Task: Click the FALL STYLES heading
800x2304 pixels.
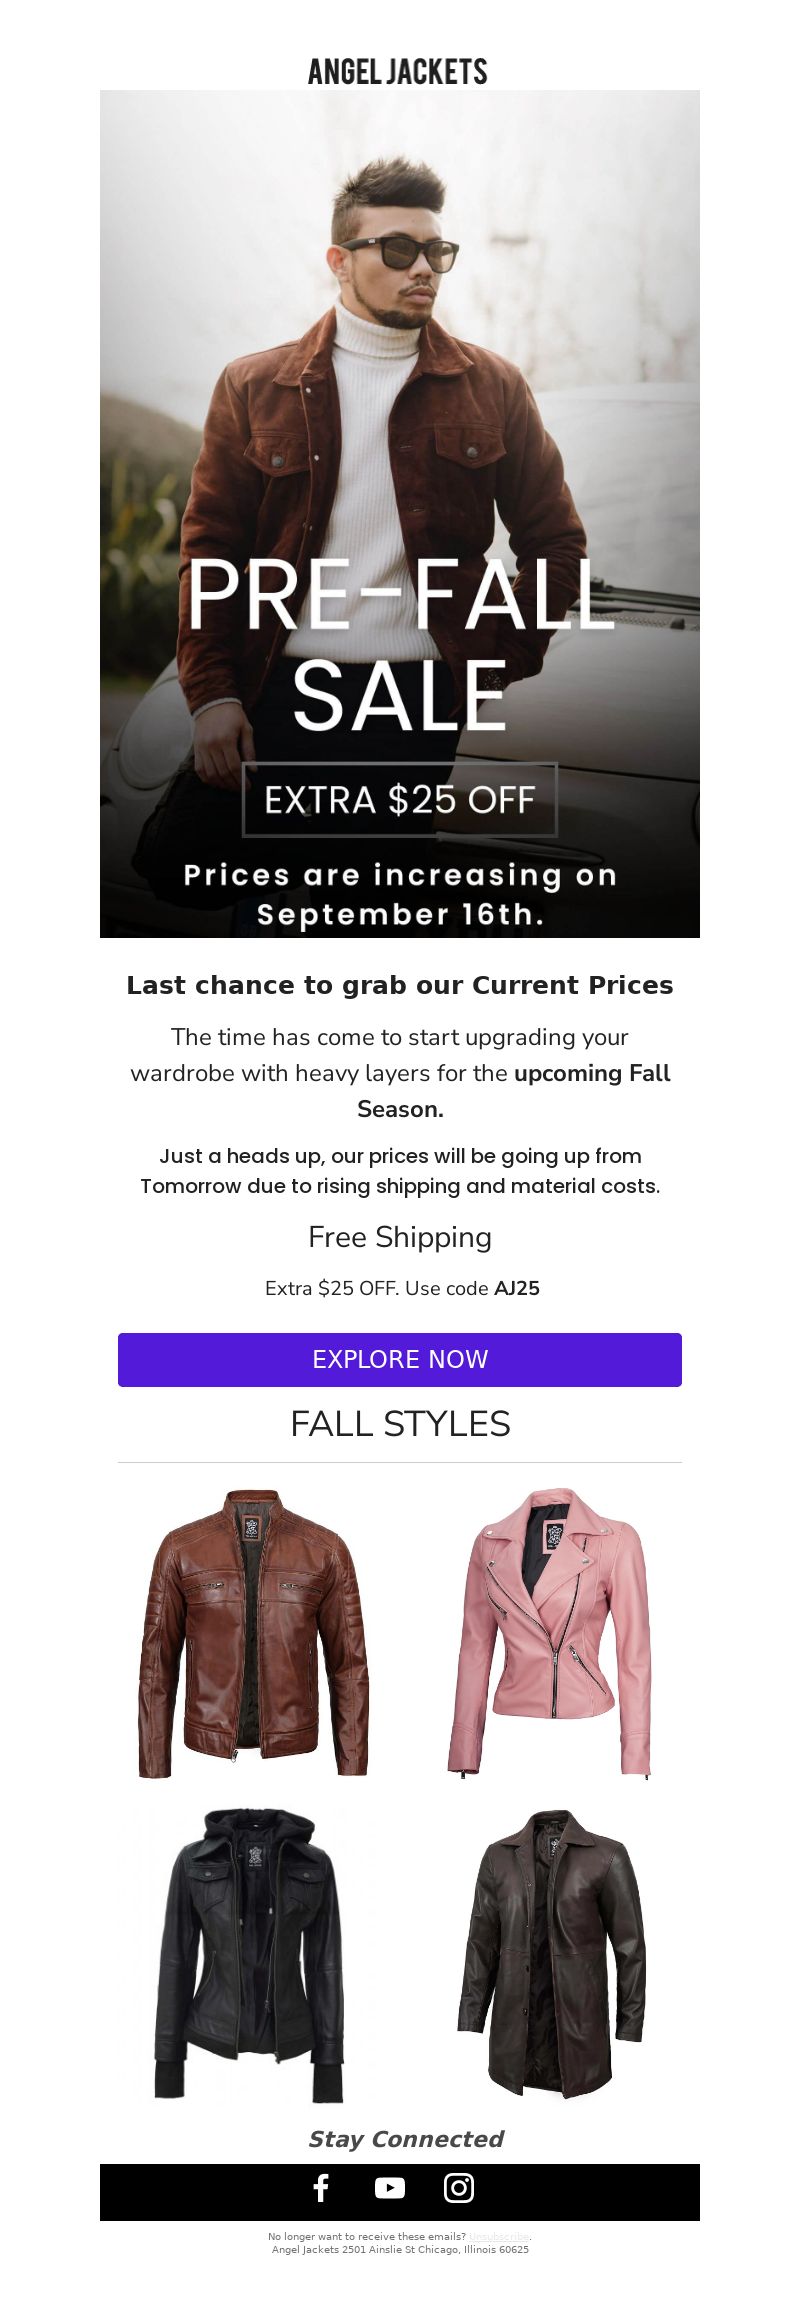Action: point(400,1424)
